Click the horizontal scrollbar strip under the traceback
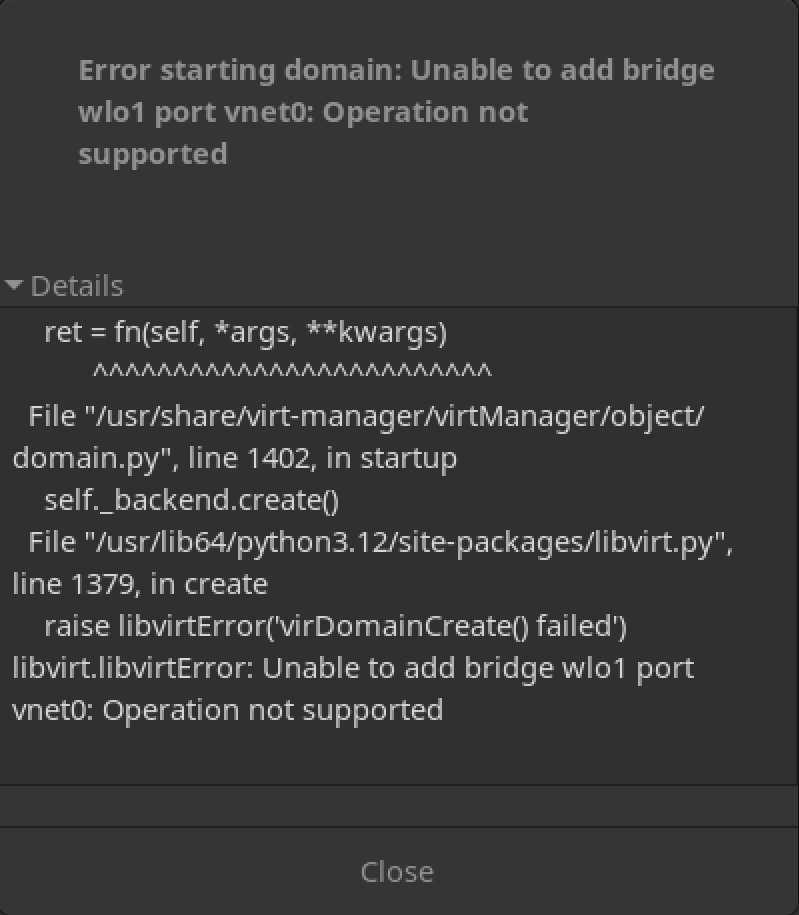Viewport: 799px width, 915px height. 400,806
